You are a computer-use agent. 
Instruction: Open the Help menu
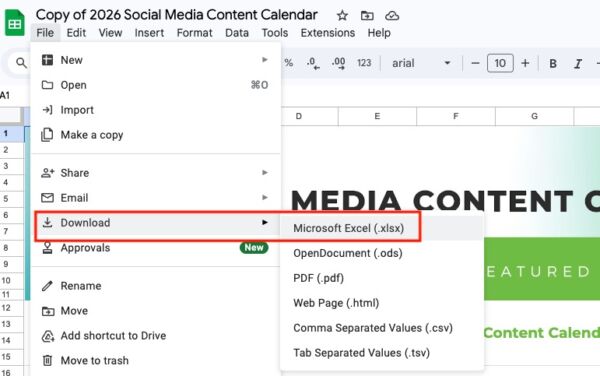tap(379, 33)
